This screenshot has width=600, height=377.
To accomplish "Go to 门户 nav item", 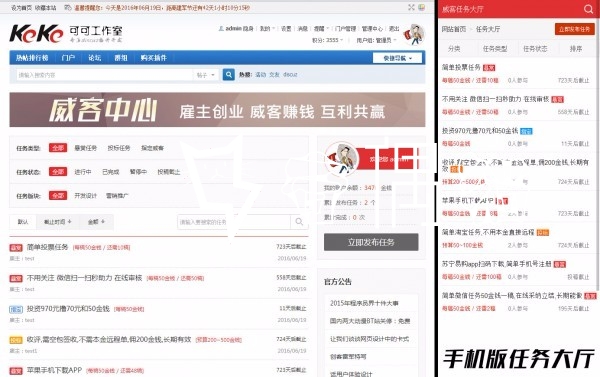I will tap(68, 58).
